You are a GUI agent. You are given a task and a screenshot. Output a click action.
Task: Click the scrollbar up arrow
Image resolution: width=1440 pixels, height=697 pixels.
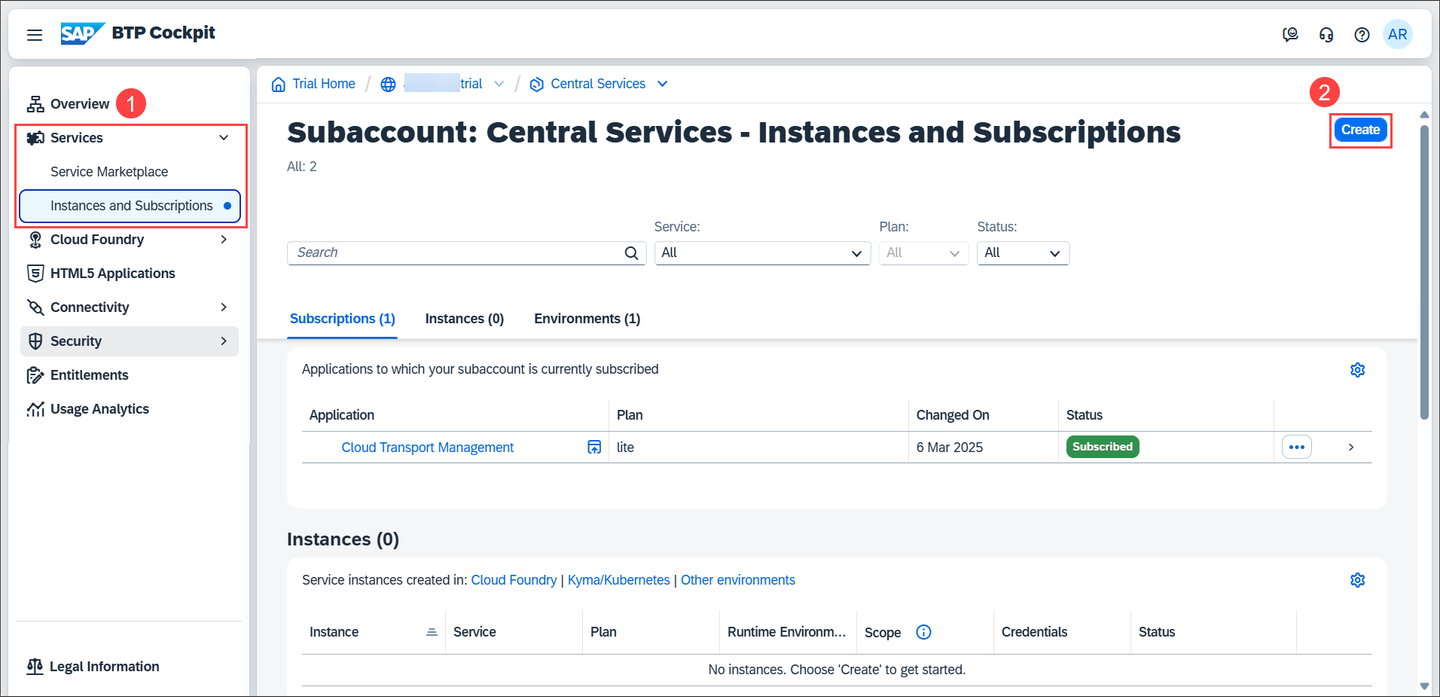(1424, 113)
